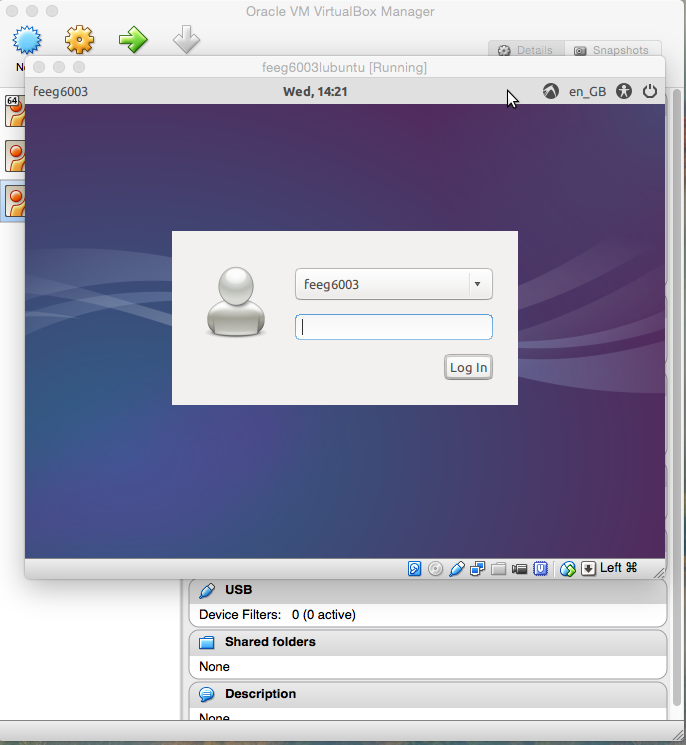
Task: Open the Details tab in VirtualBox Manager
Action: click(526, 50)
